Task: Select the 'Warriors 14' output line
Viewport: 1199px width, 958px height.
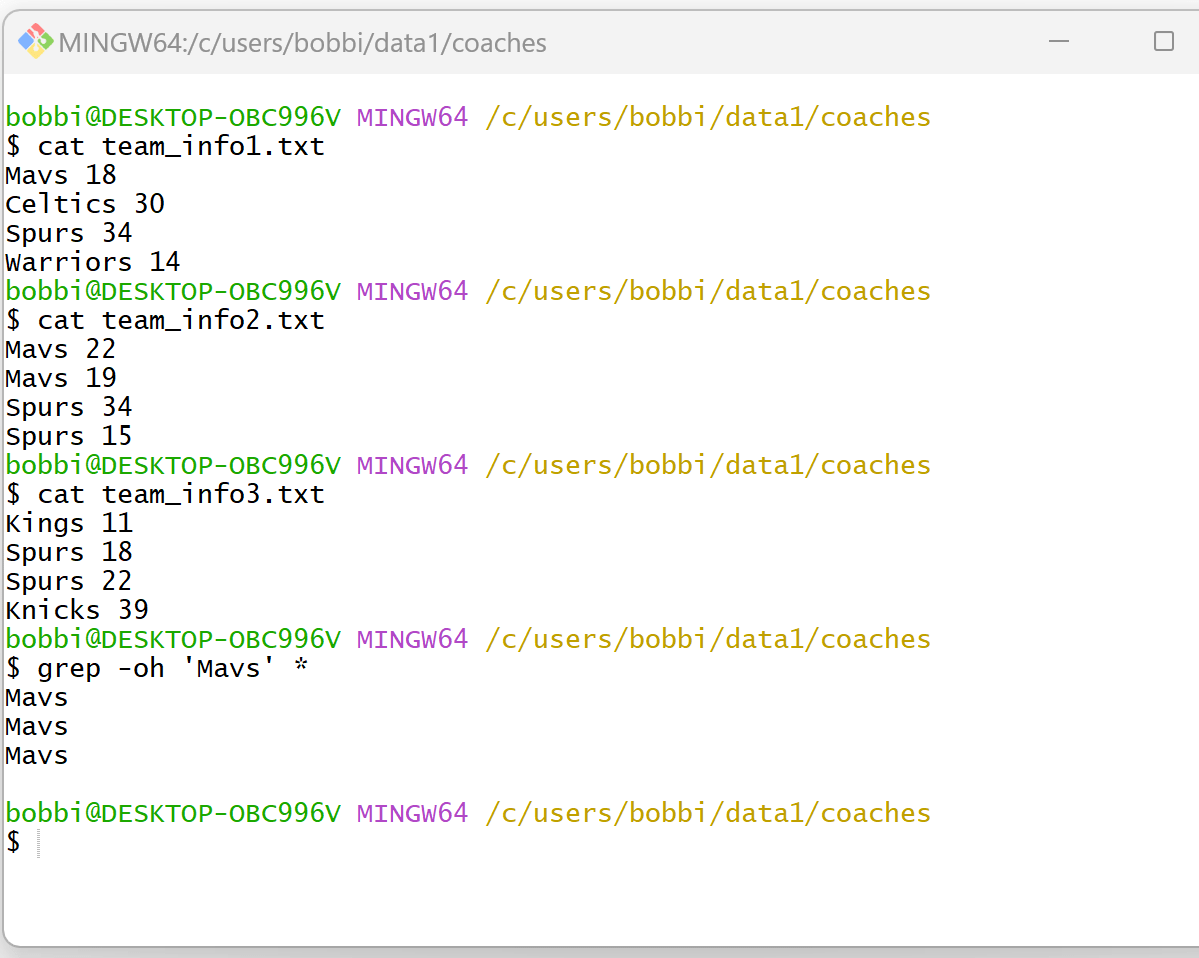Action: tap(93, 262)
